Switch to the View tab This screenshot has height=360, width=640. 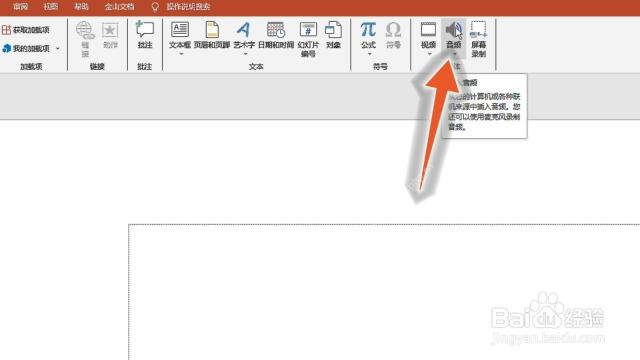coord(51,7)
